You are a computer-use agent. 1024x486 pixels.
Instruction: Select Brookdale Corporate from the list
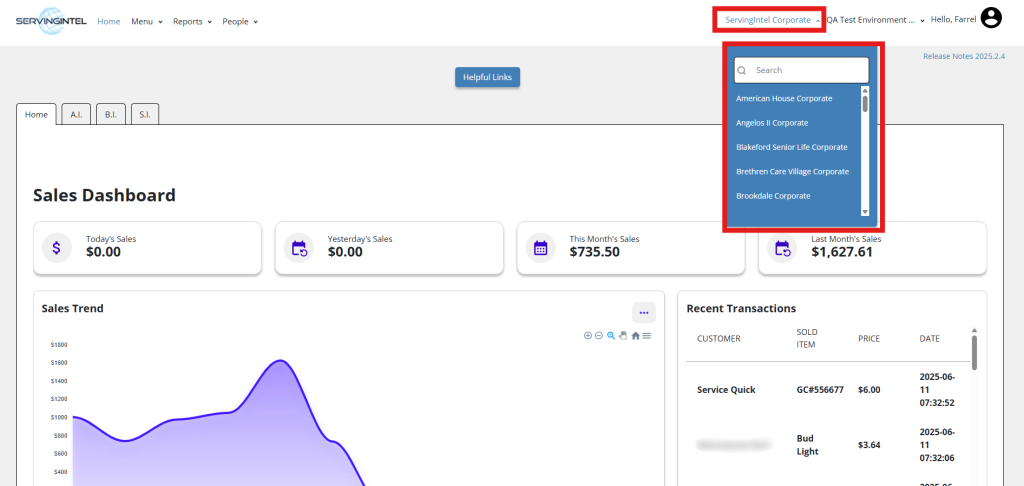[773, 196]
